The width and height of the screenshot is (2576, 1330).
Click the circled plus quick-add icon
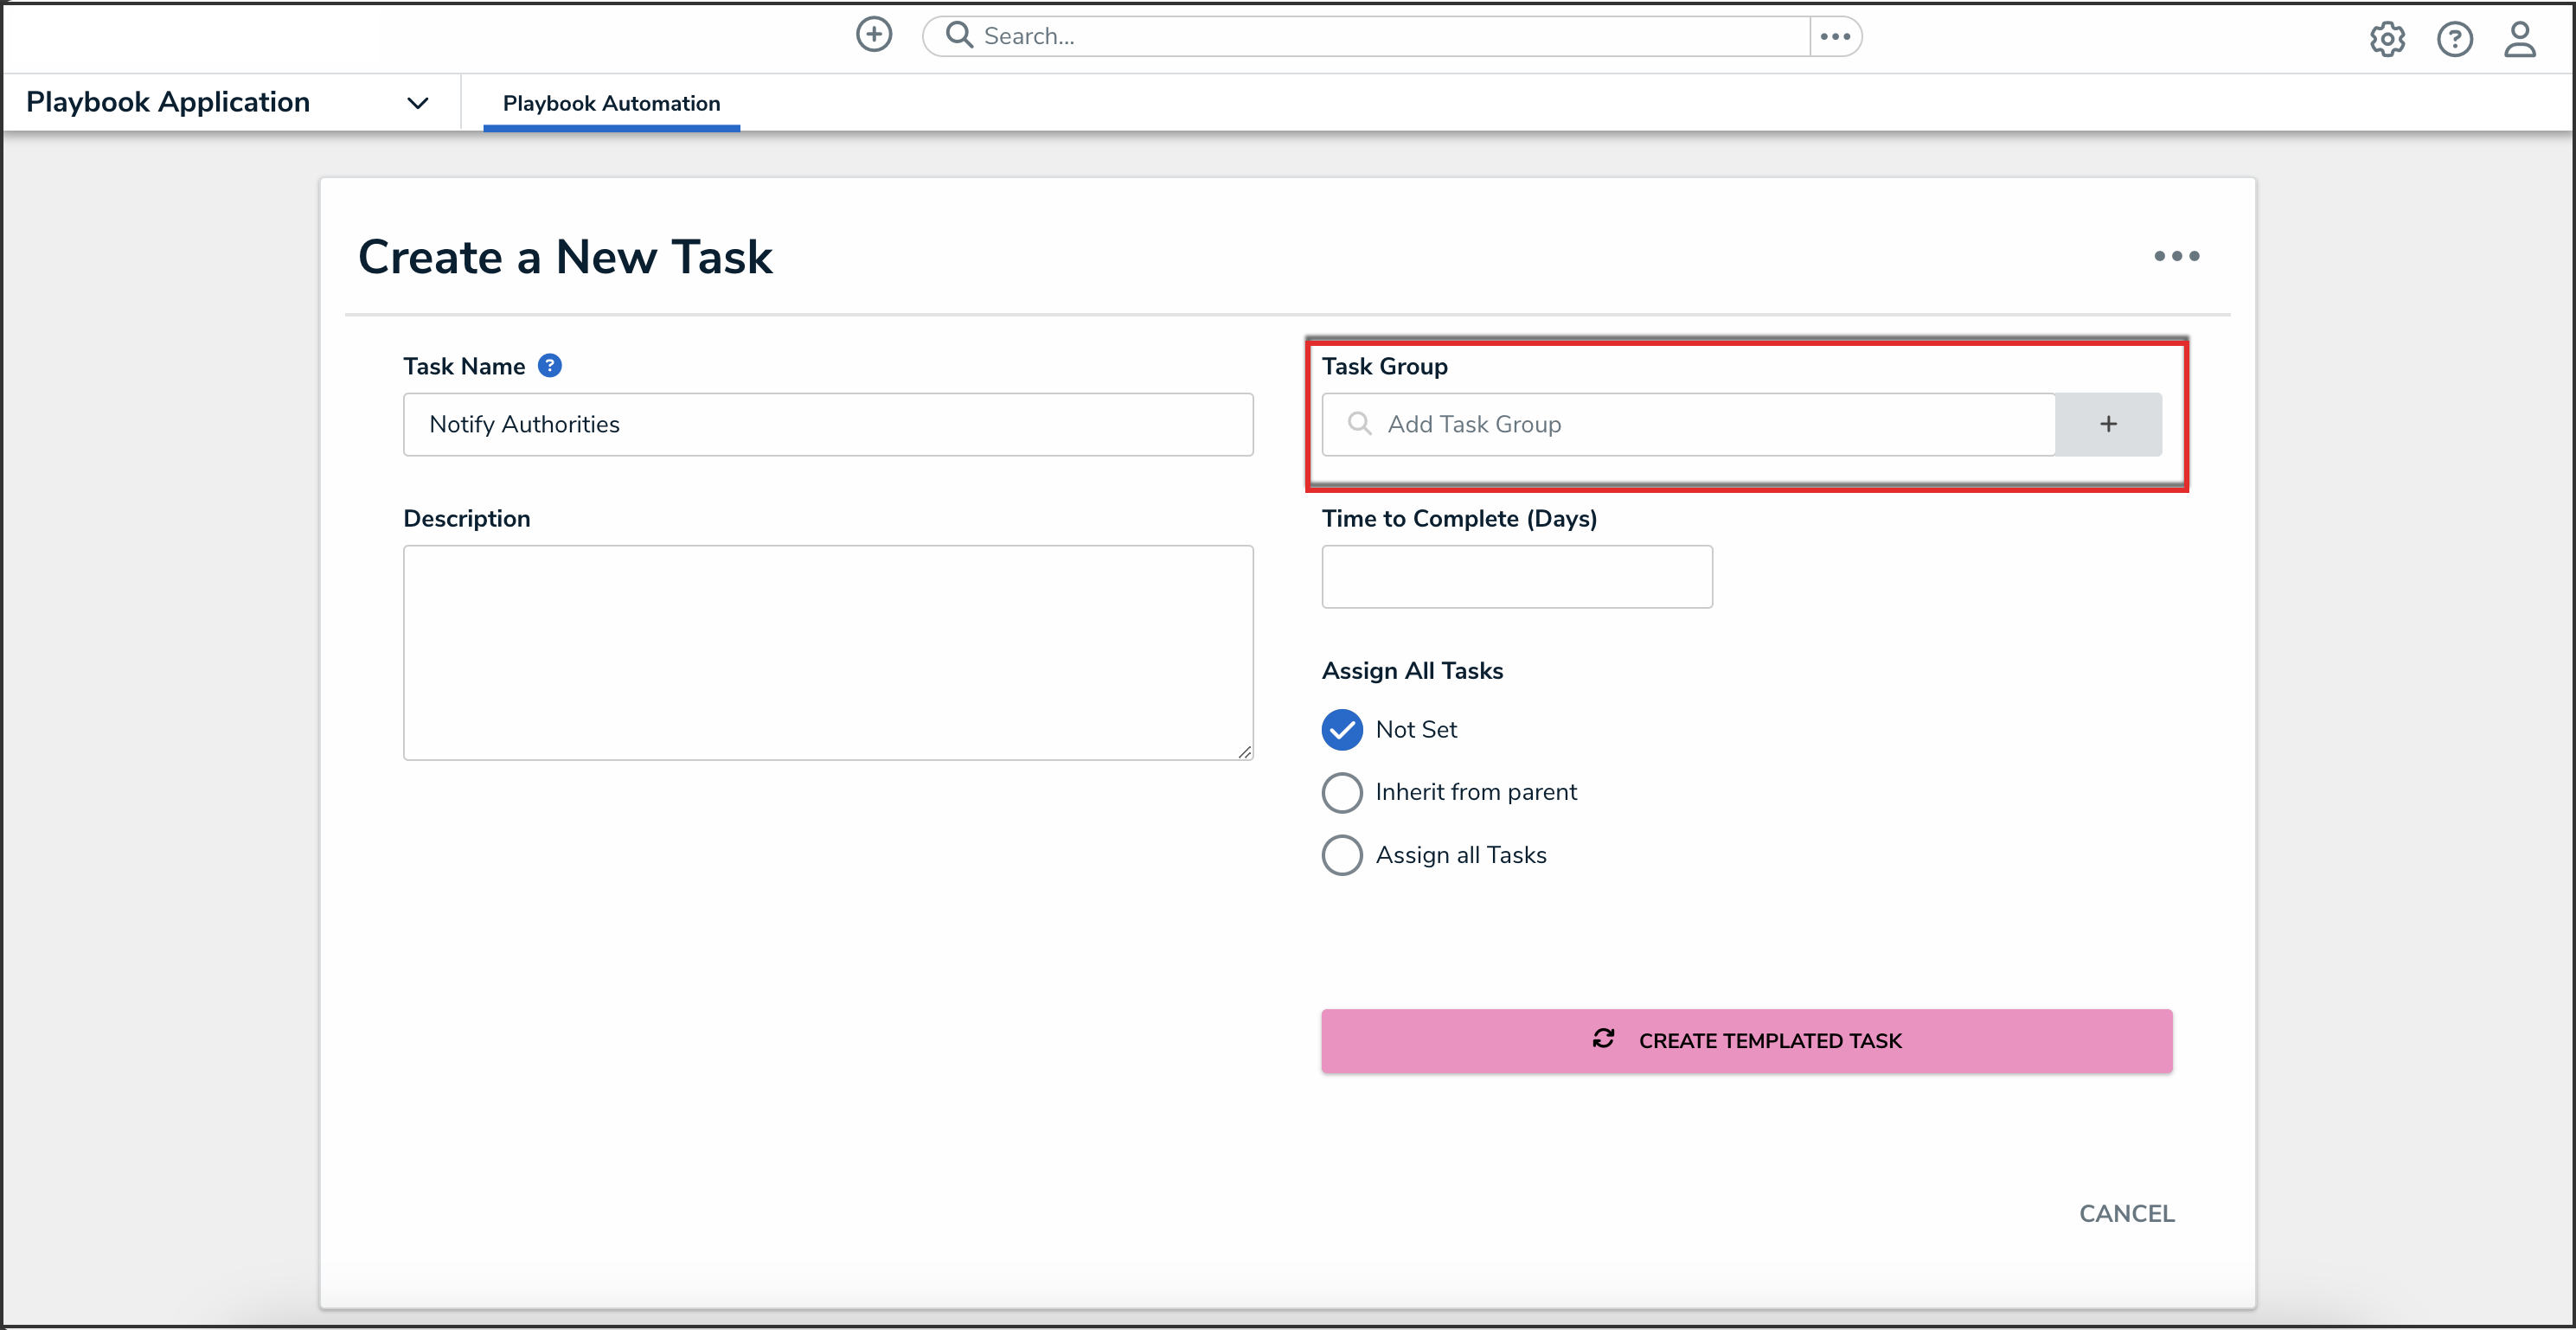click(873, 35)
